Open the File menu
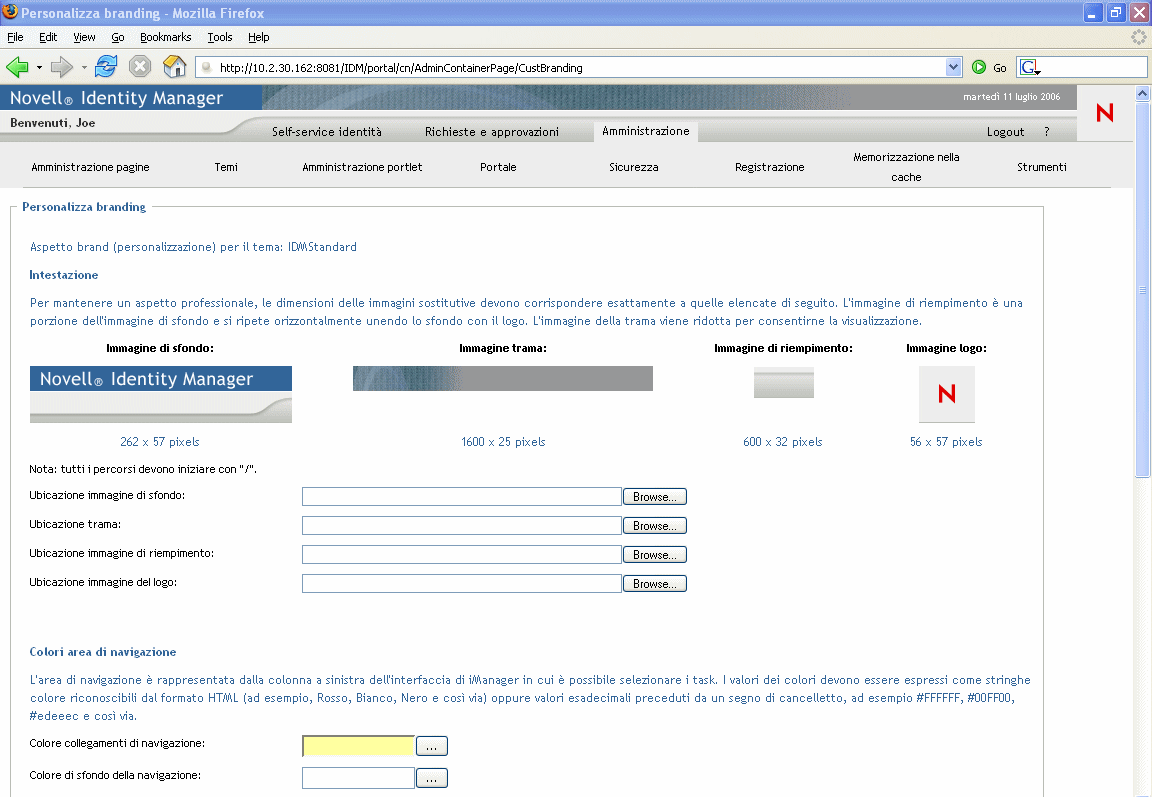Screen dimensions: 1152x797 coord(15,37)
